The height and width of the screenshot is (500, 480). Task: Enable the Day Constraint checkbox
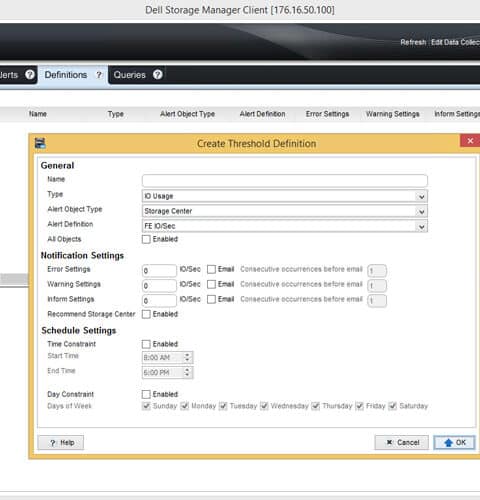(146, 394)
